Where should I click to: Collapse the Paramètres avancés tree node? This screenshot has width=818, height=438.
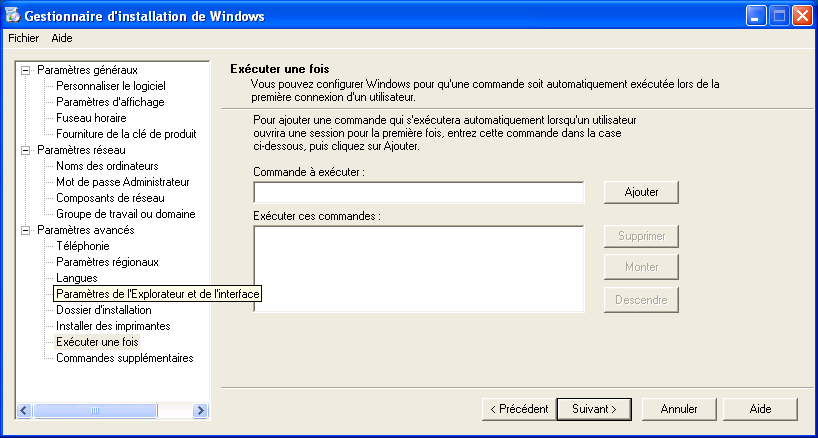[25, 230]
